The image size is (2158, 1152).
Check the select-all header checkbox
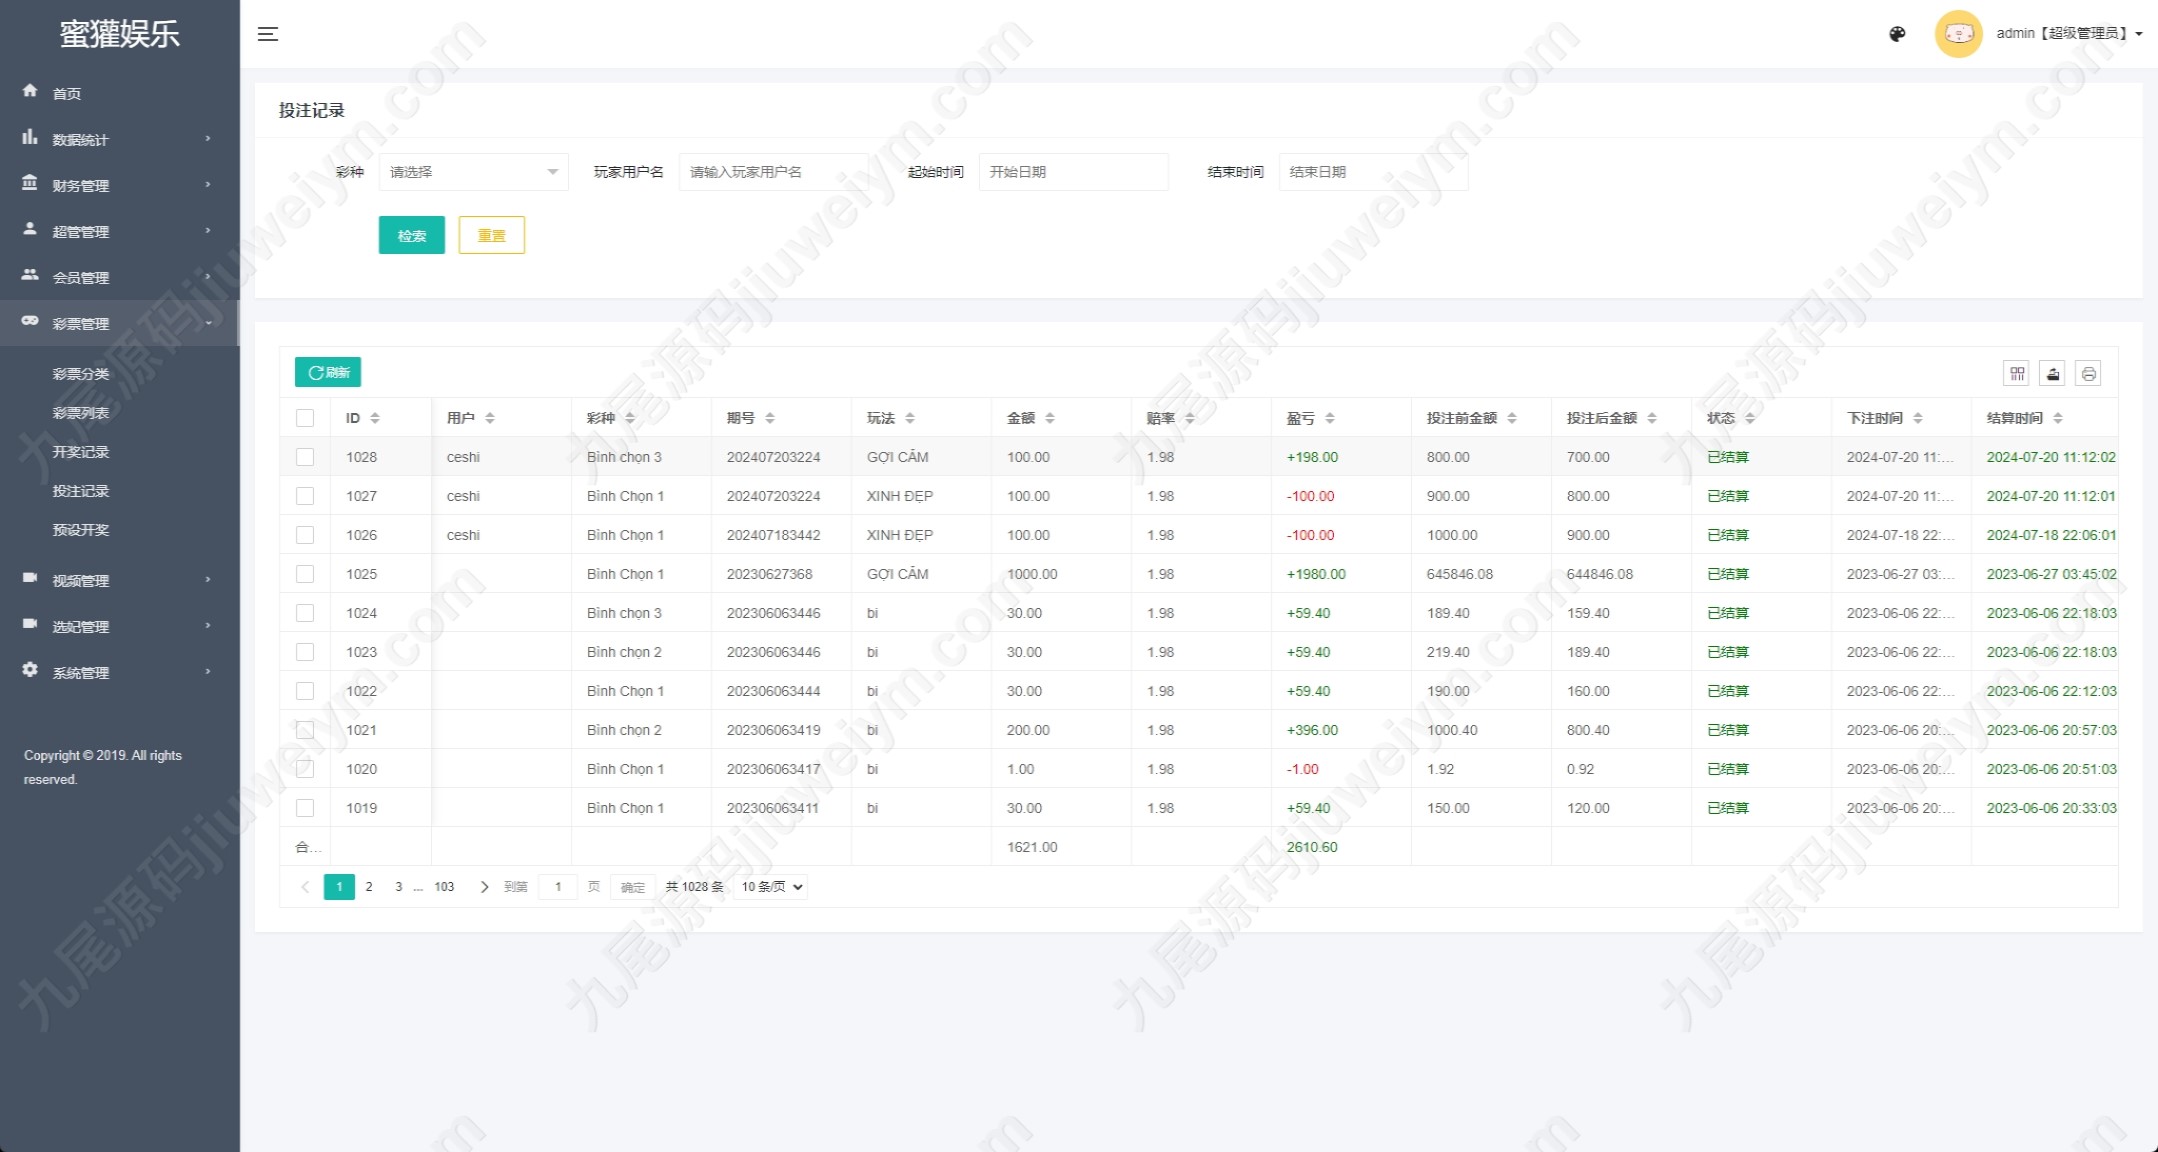pos(305,418)
